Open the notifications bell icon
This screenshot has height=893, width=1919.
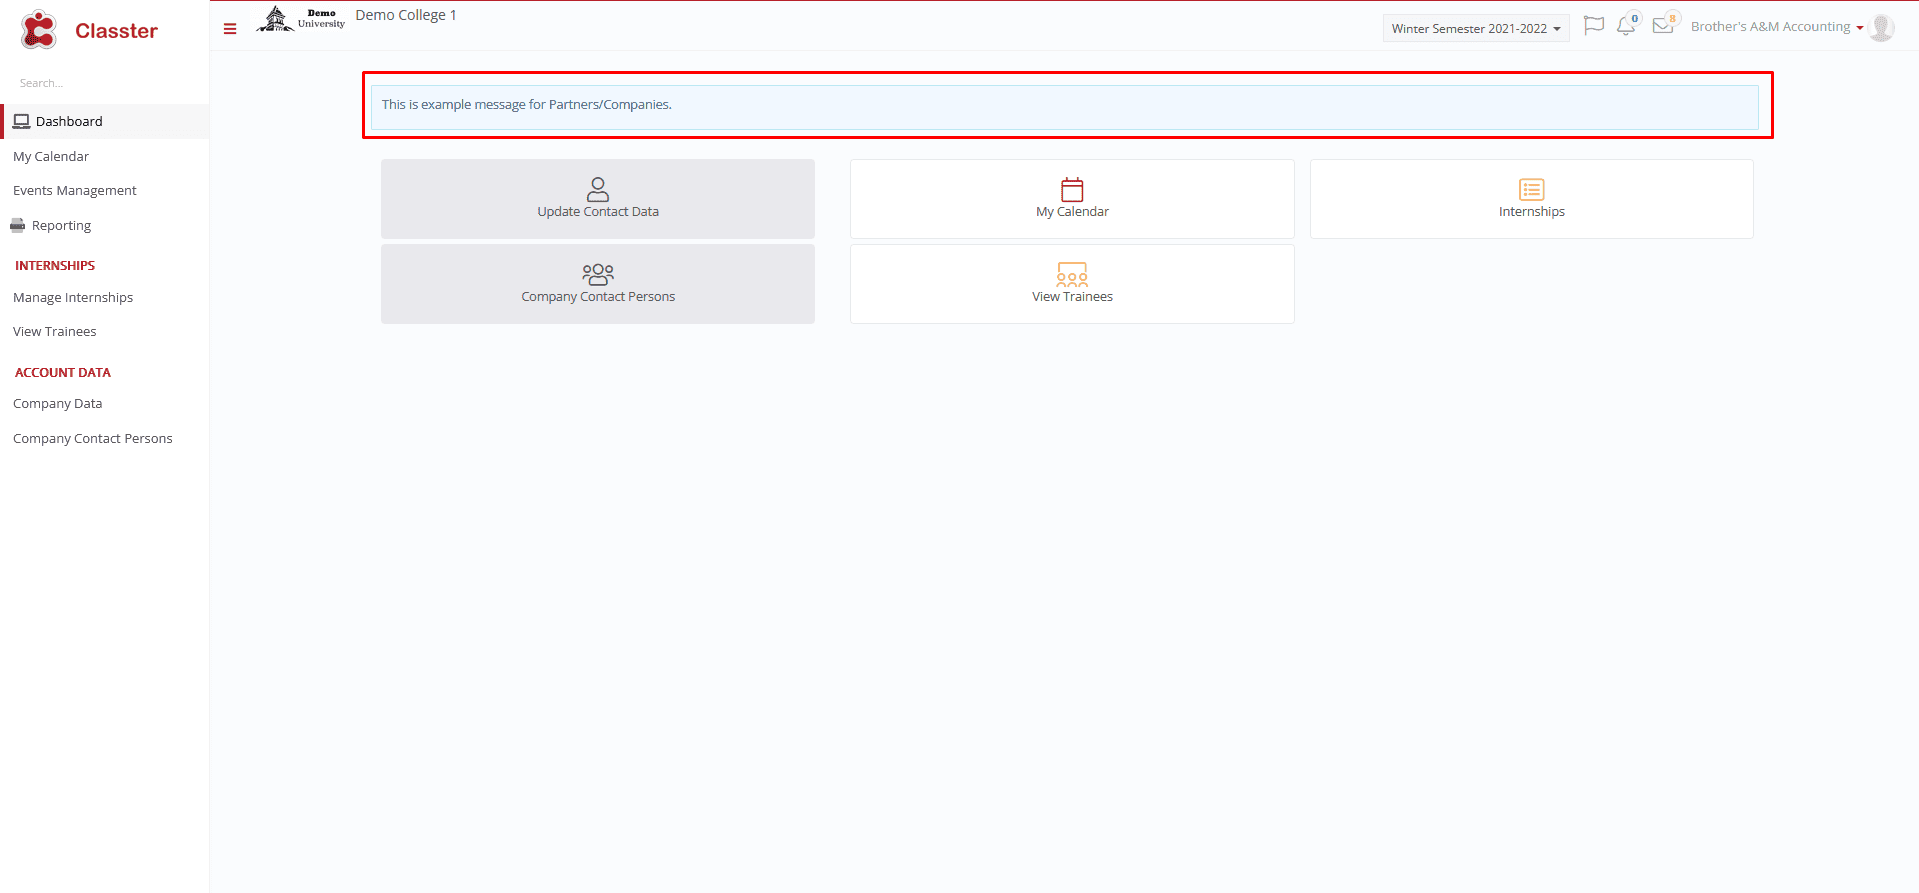pyautogui.click(x=1626, y=26)
